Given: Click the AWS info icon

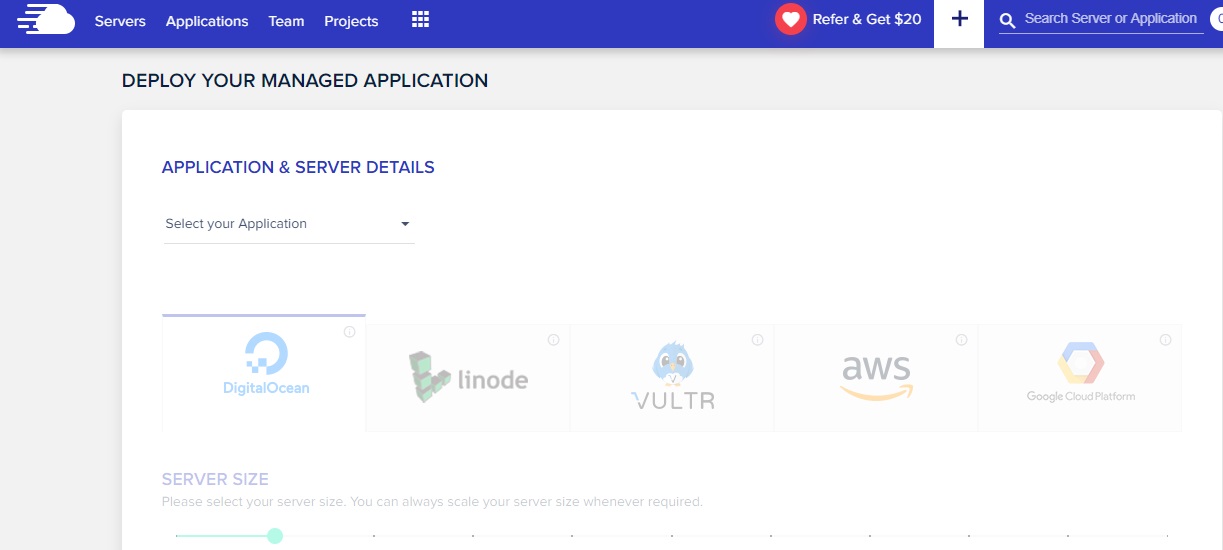Looking at the screenshot, I should pyautogui.click(x=961, y=340).
